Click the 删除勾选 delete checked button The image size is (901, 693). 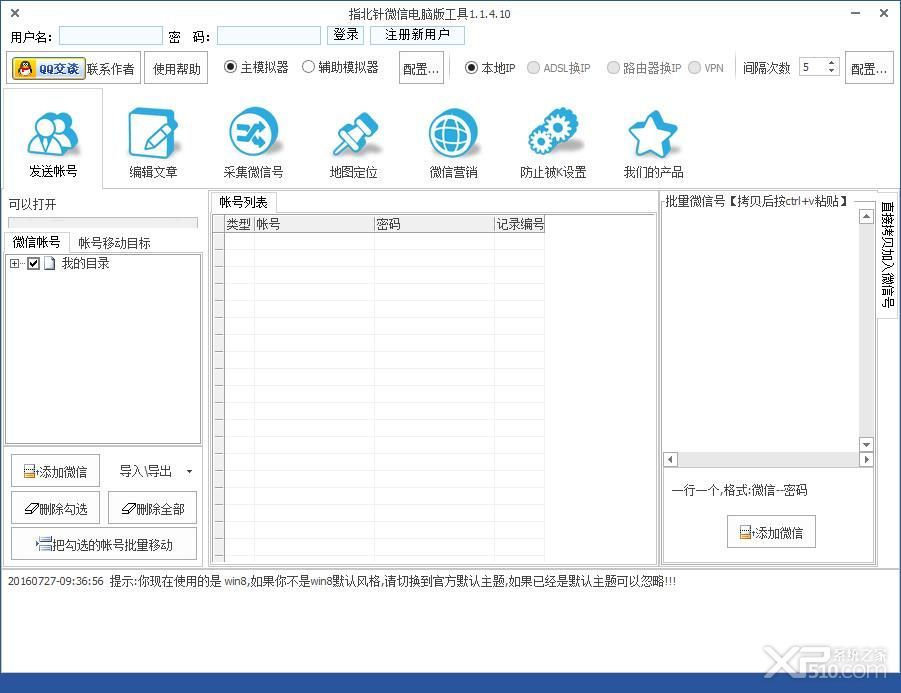tap(56, 508)
